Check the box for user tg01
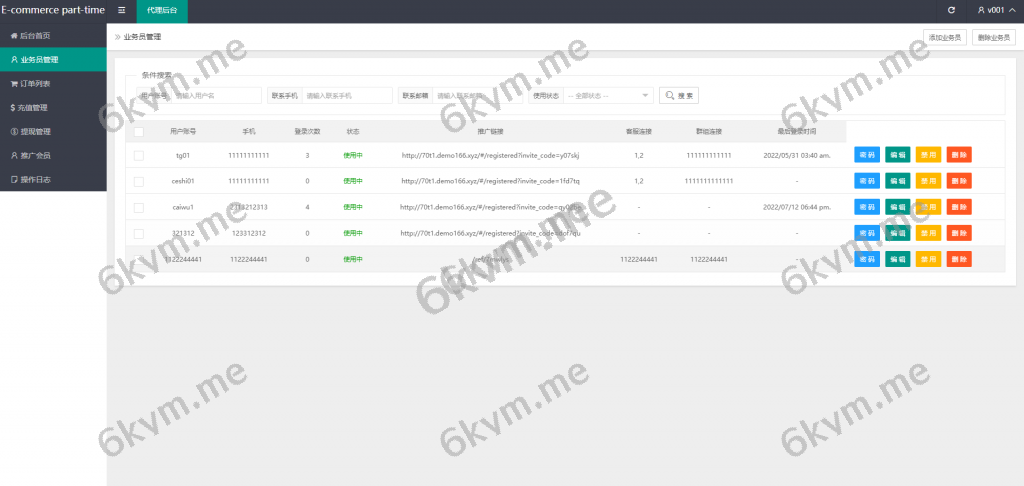This screenshot has height=486, width=1024. pos(138,155)
